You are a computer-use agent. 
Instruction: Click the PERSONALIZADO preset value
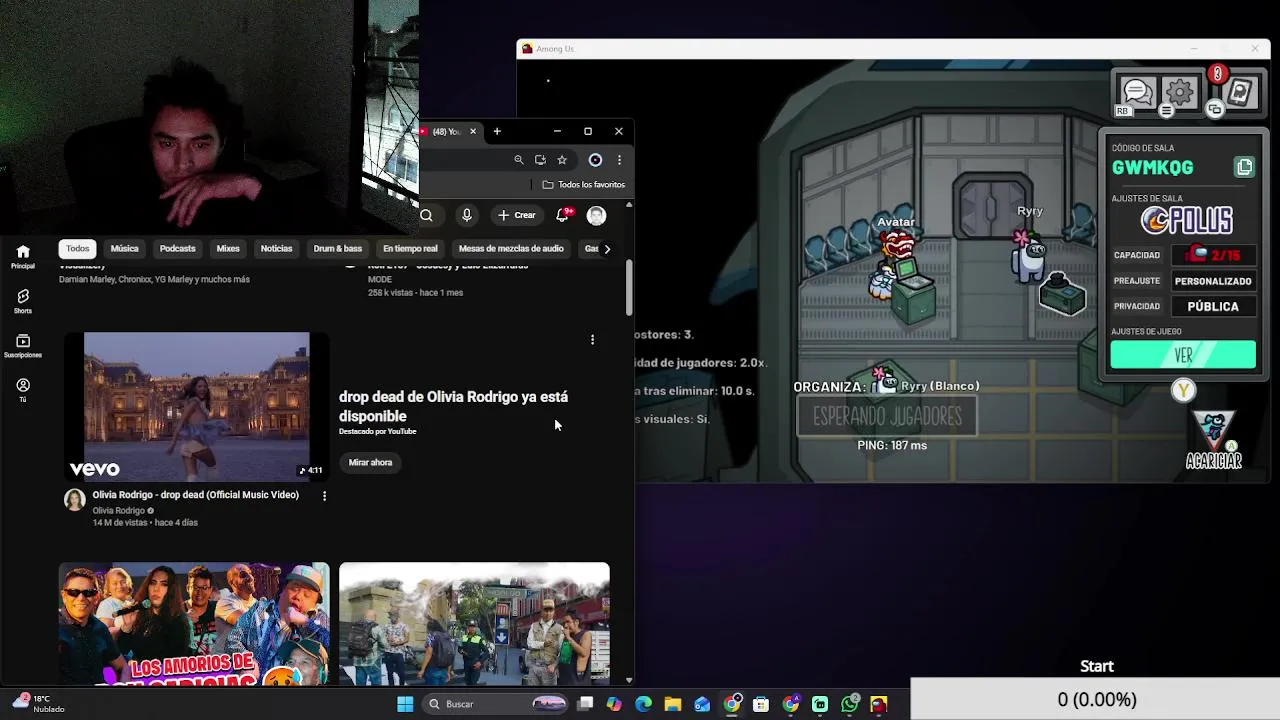(1213, 281)
